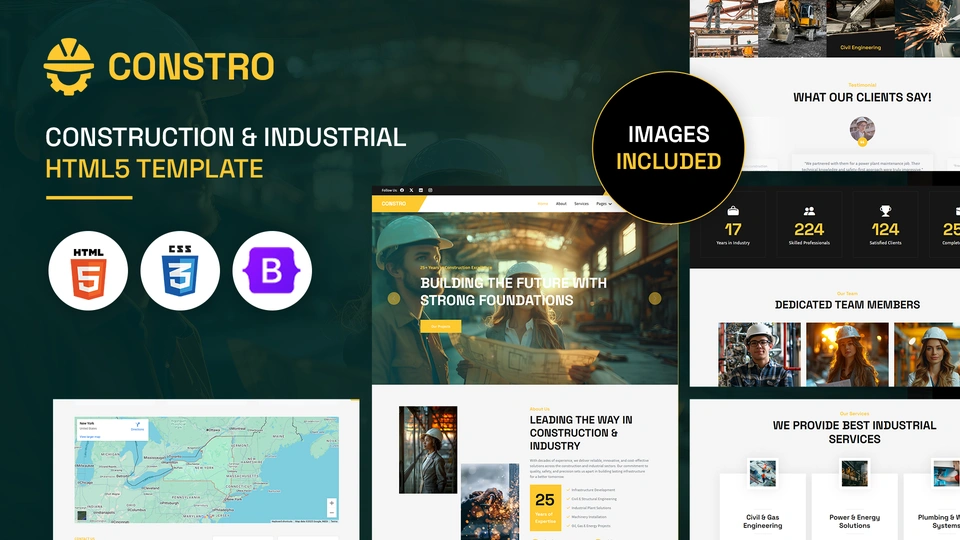Click the people icon above 224
Screen dimensions: 960x540
click(809, 211)
